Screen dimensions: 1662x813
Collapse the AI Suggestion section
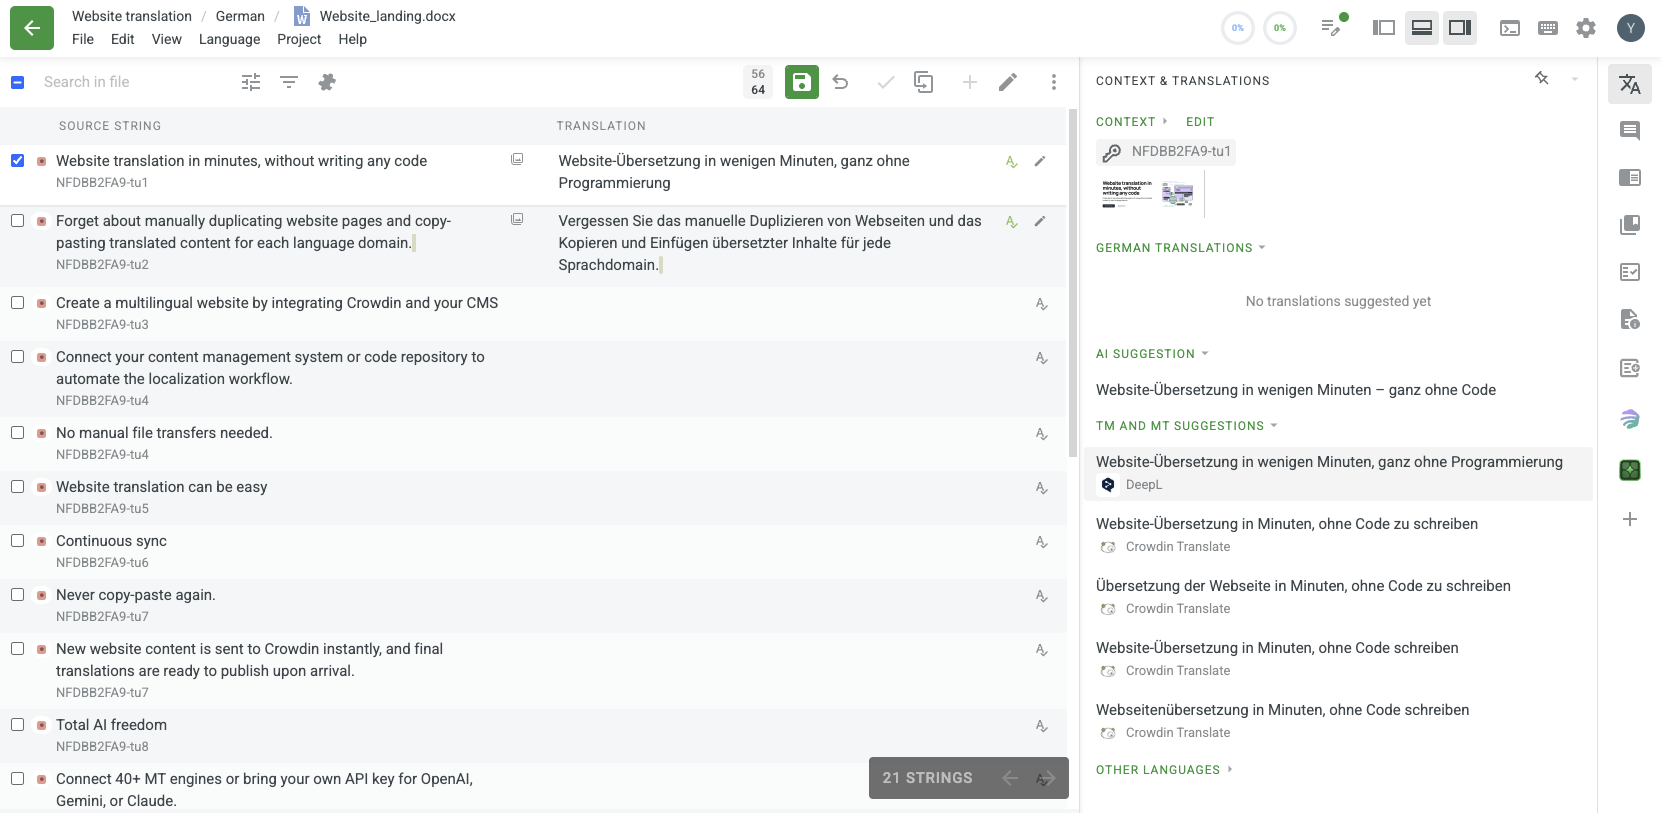1153,354
